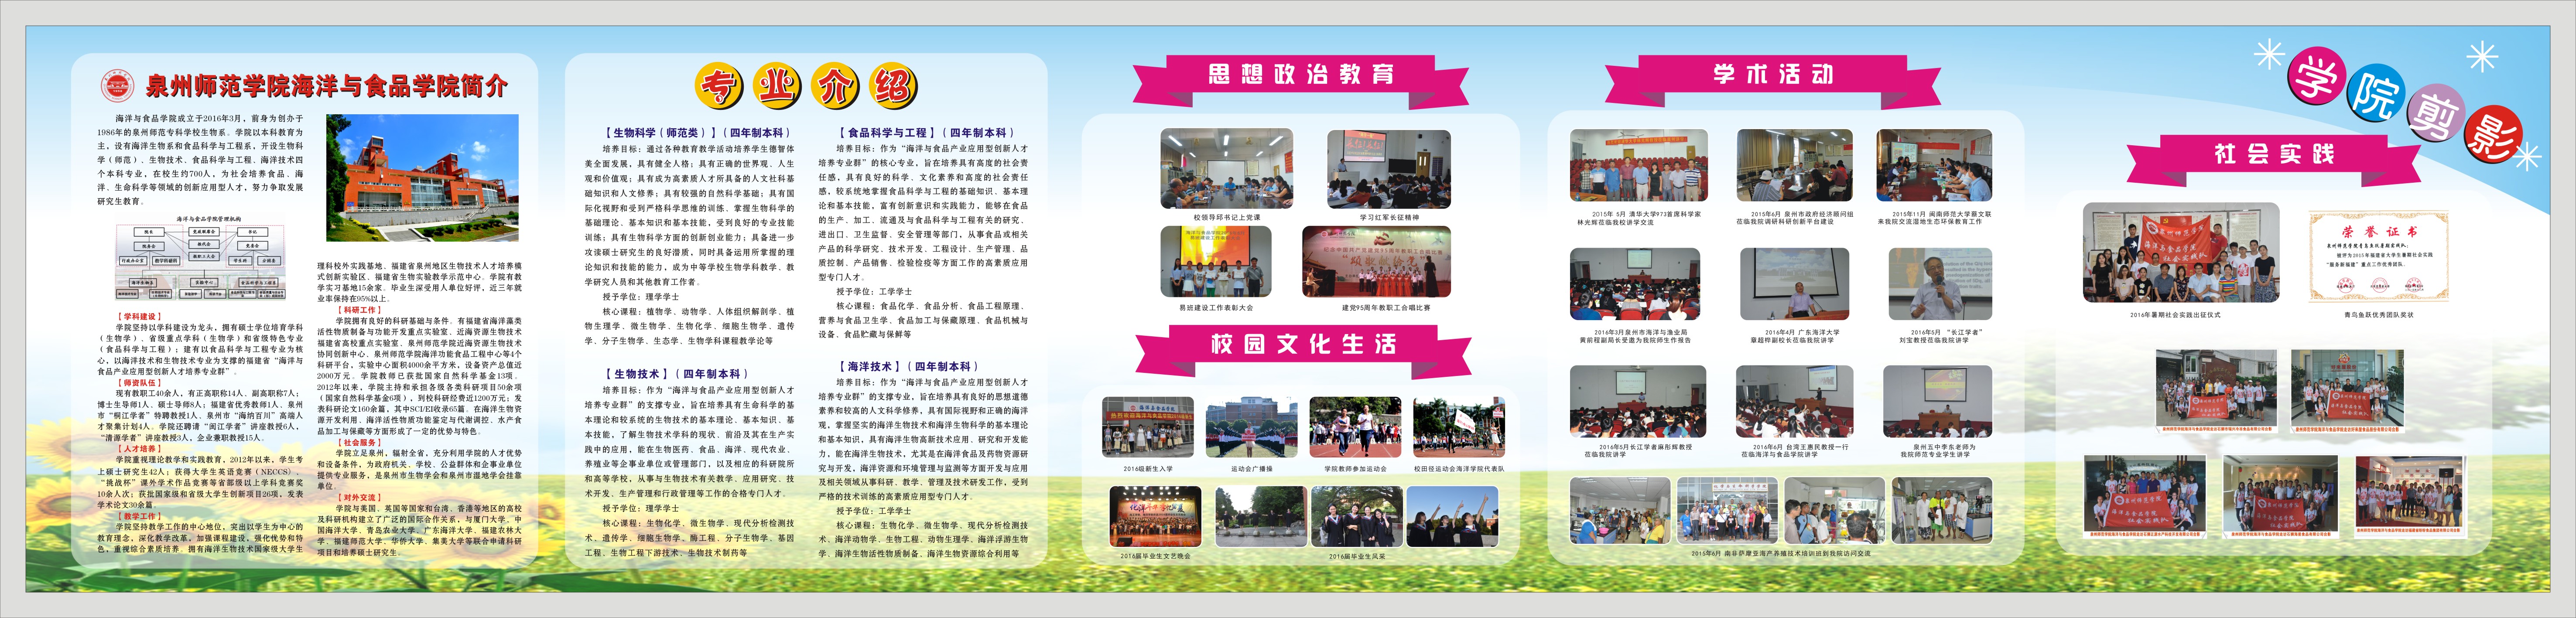Click the yellow circle with 专
The width and height of the screenshot is (2576, 618).
(719, 86)
